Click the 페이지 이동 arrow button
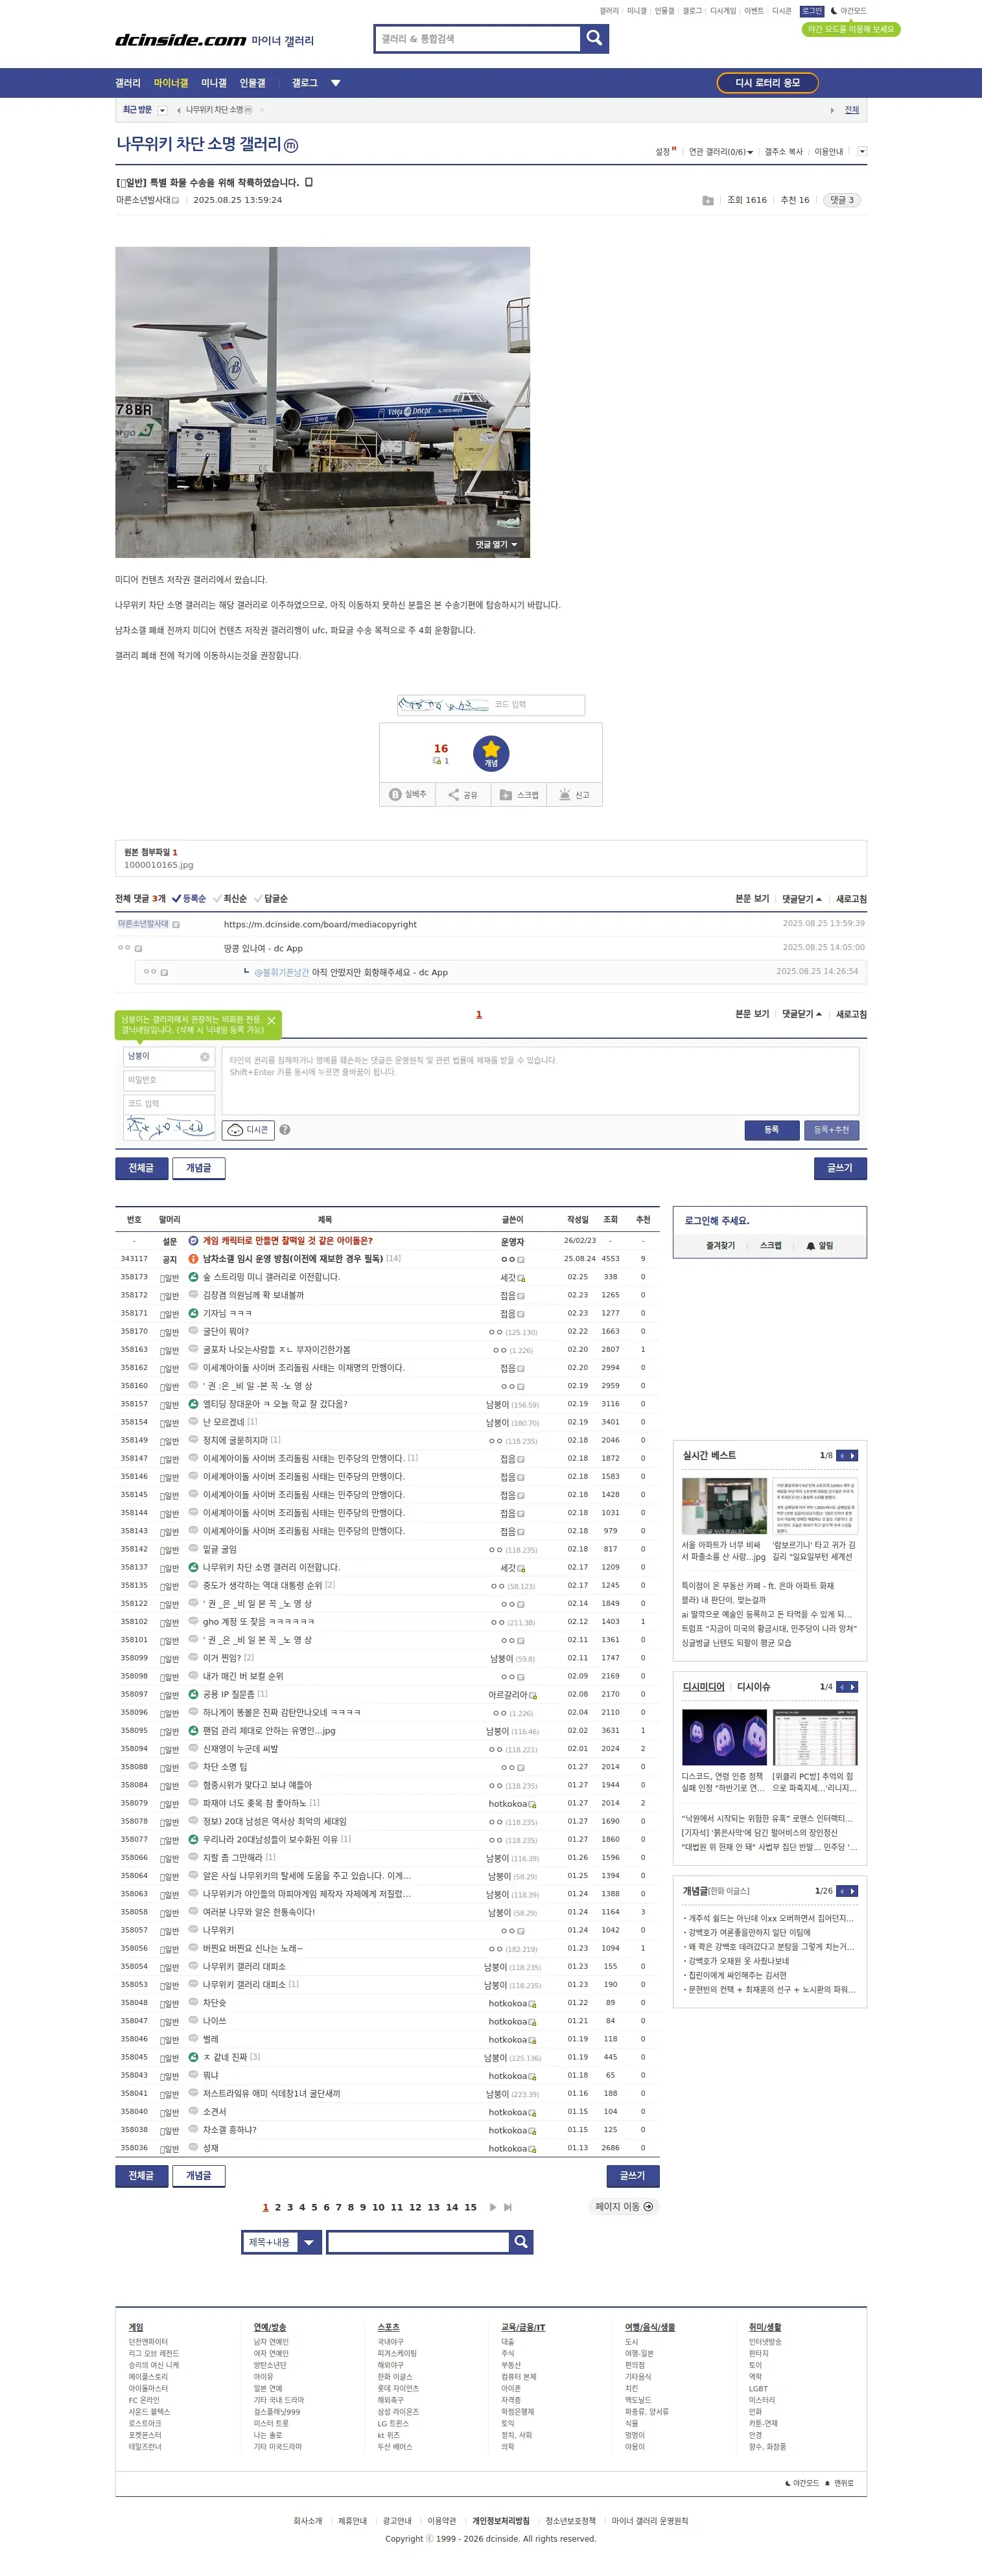This screenshot has width=982, height=2576. [x=624, y=2206]
